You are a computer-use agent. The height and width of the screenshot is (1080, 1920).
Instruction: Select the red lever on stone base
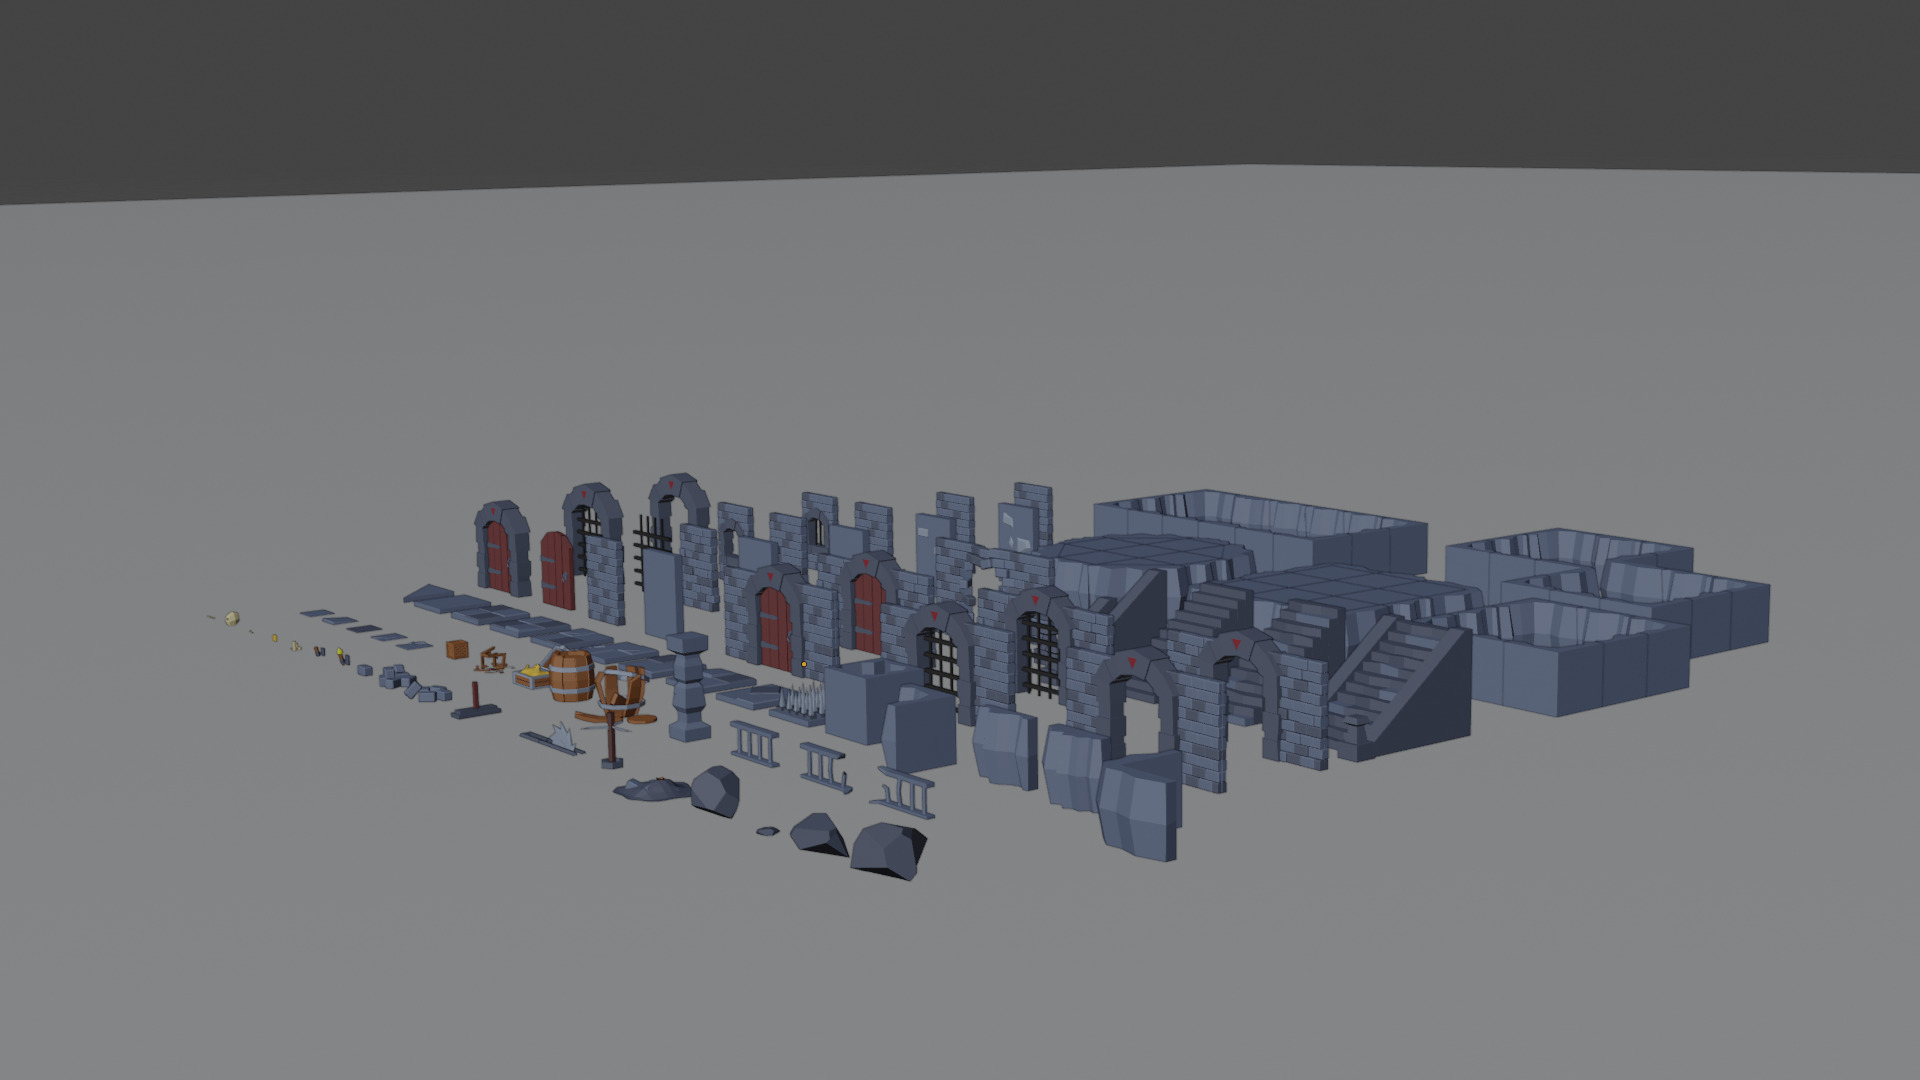[474, 701]
